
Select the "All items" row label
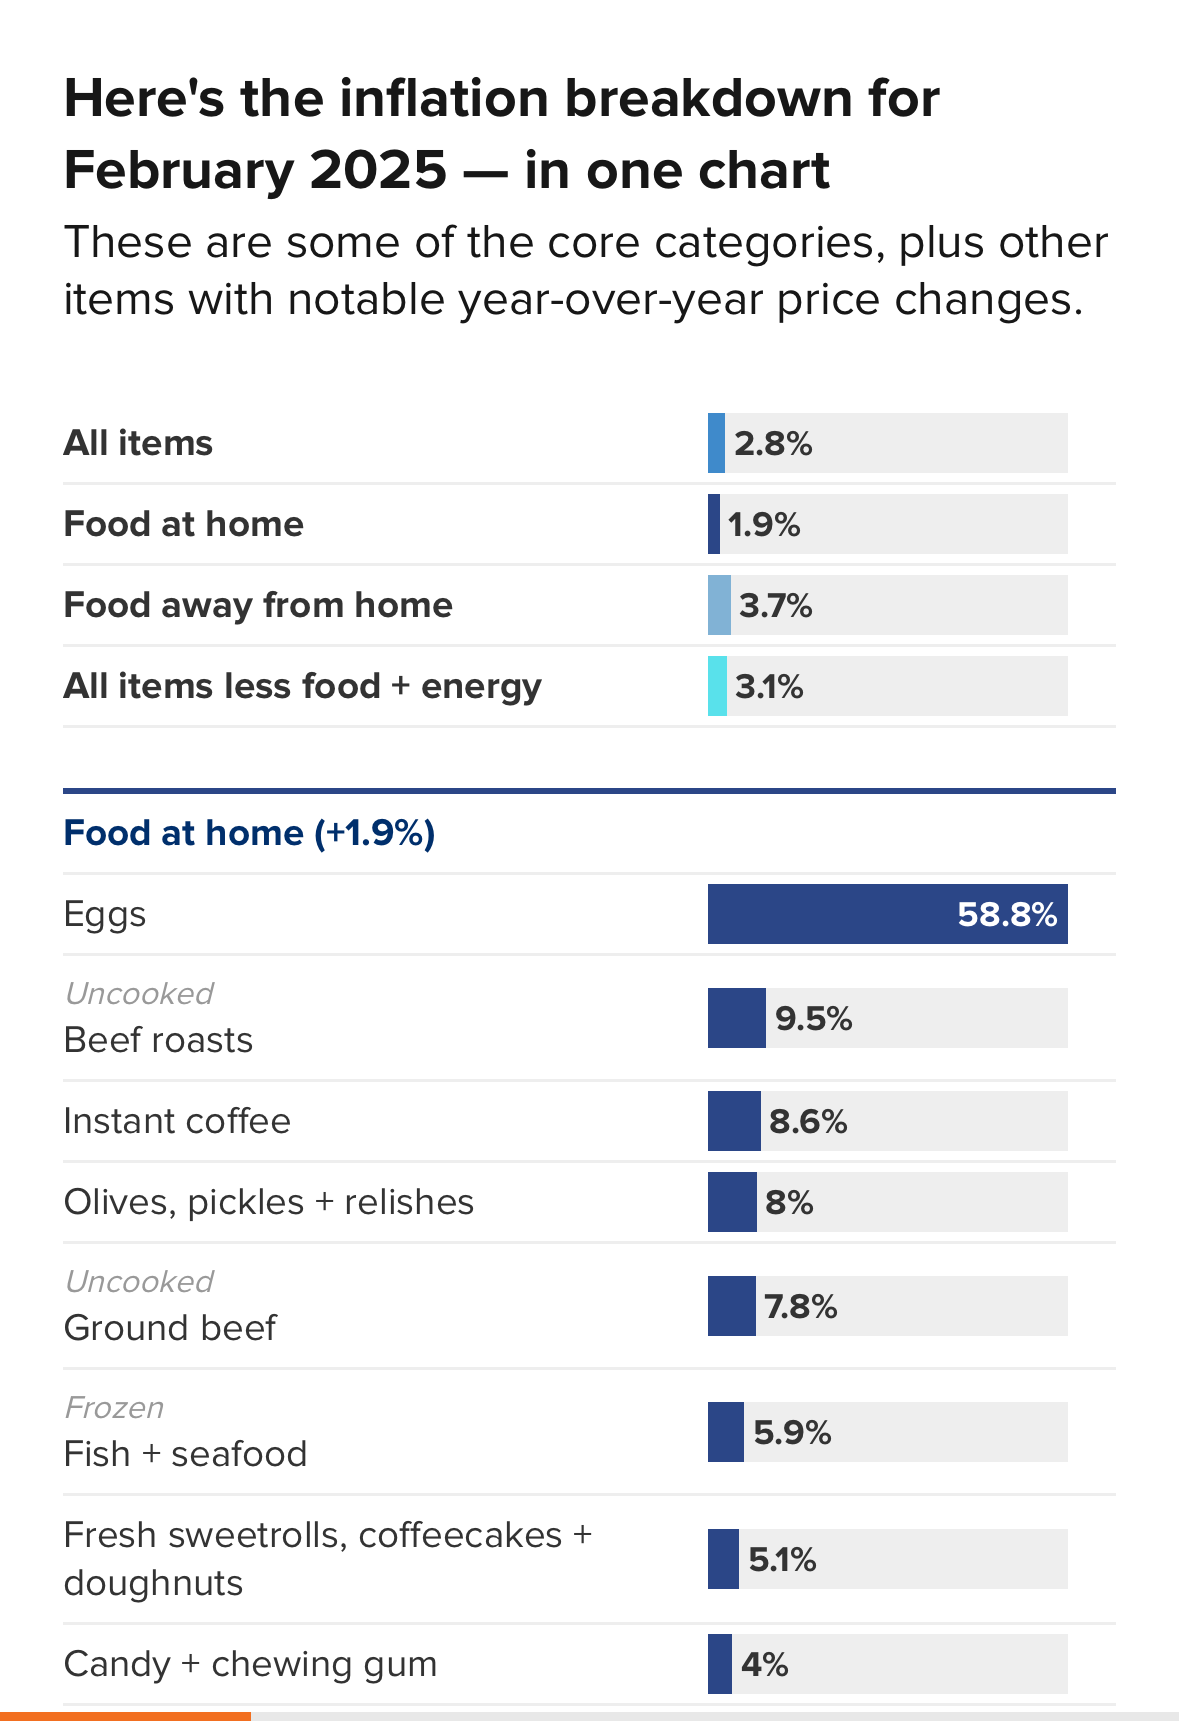(138, 443)
